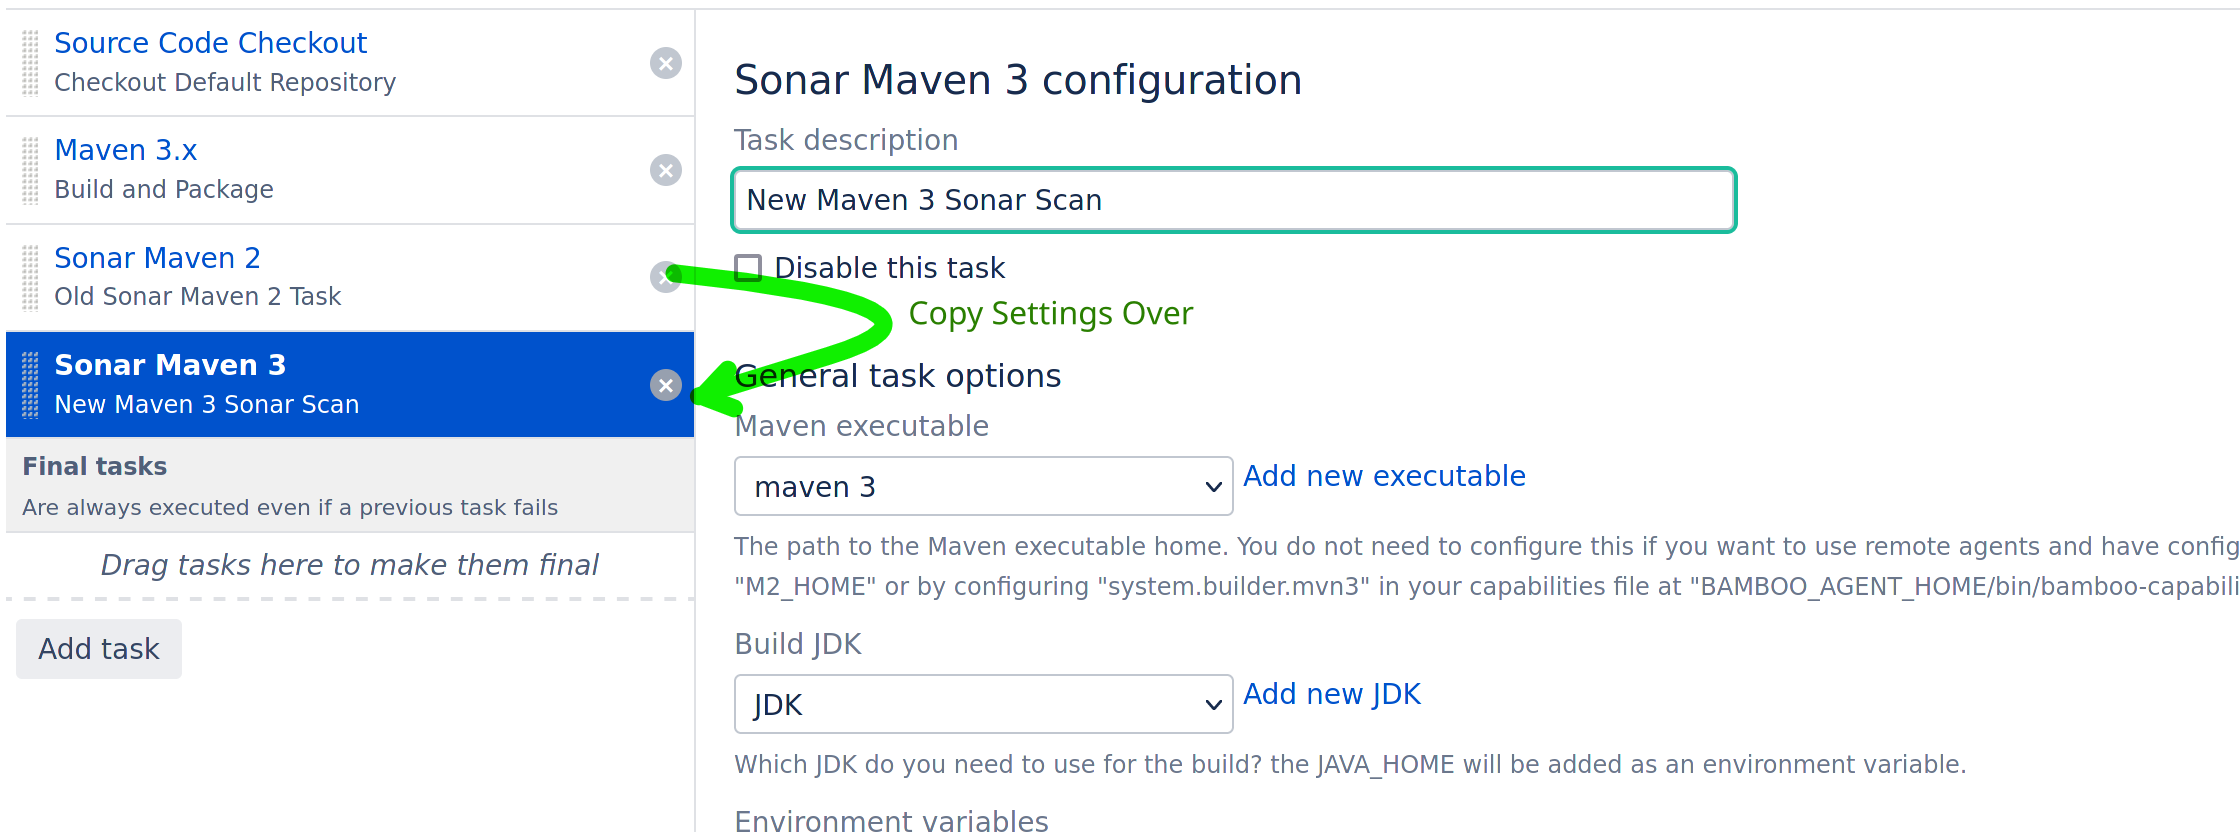2240x832 pixels.
Task: Click the final tasks drop zone
Action: 350,565
